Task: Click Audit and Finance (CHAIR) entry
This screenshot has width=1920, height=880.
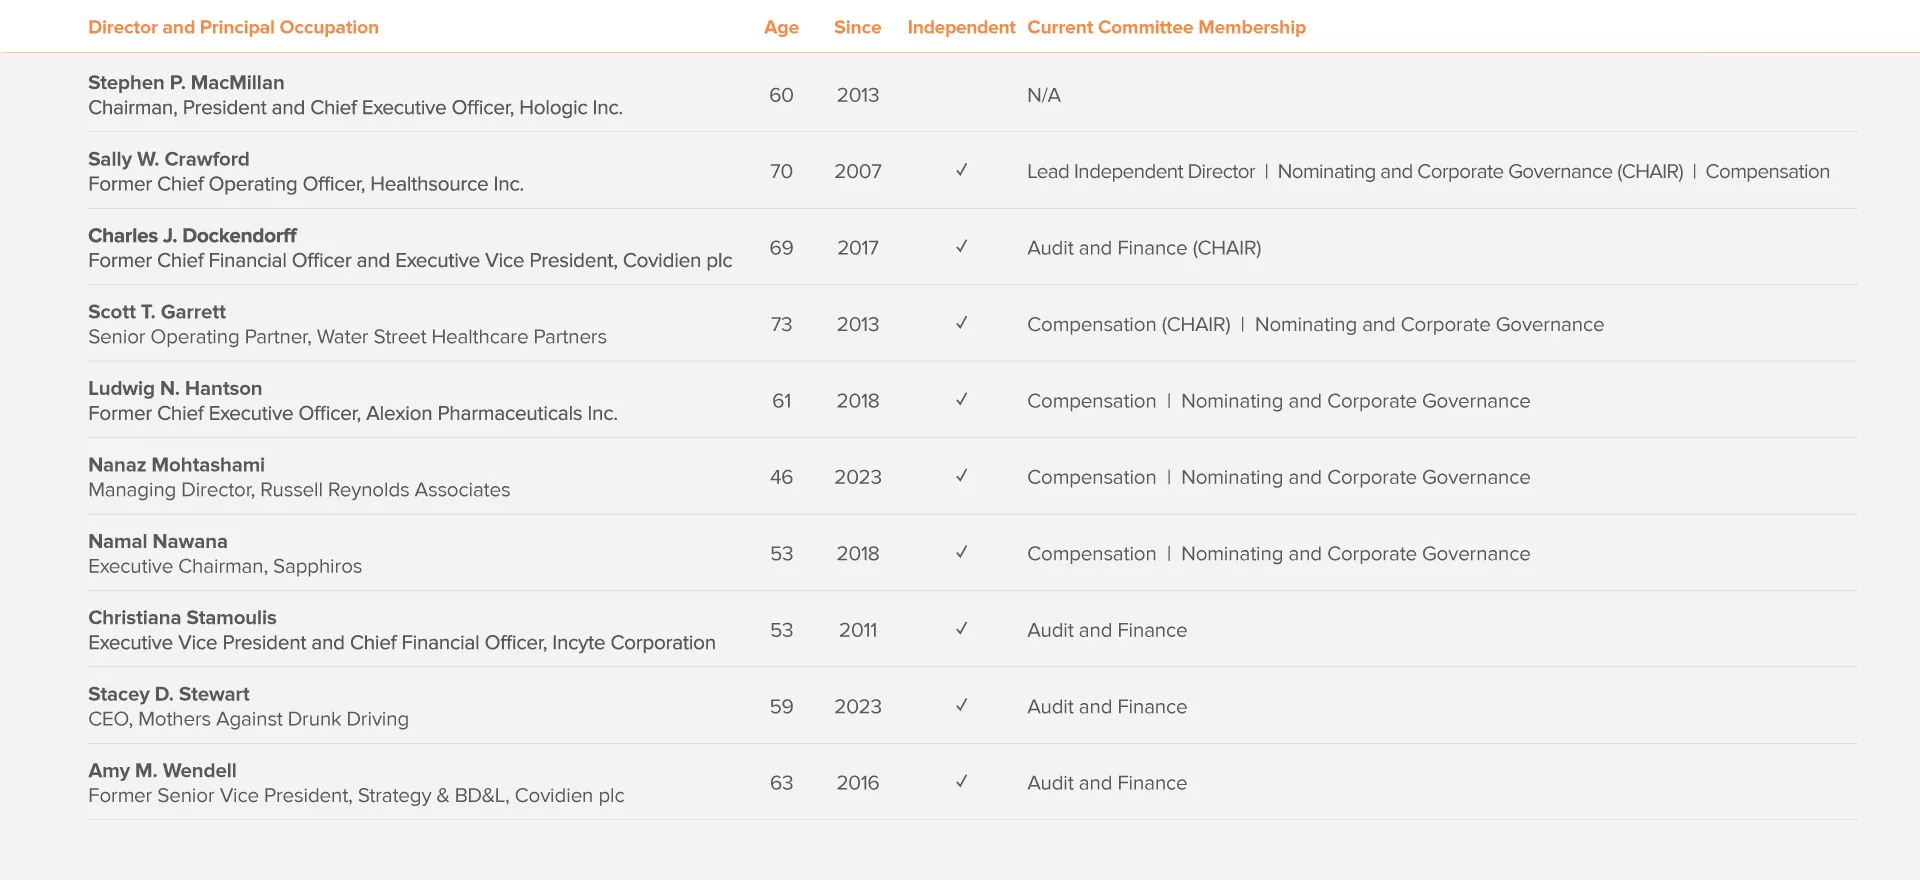Action: (1144, 248)
